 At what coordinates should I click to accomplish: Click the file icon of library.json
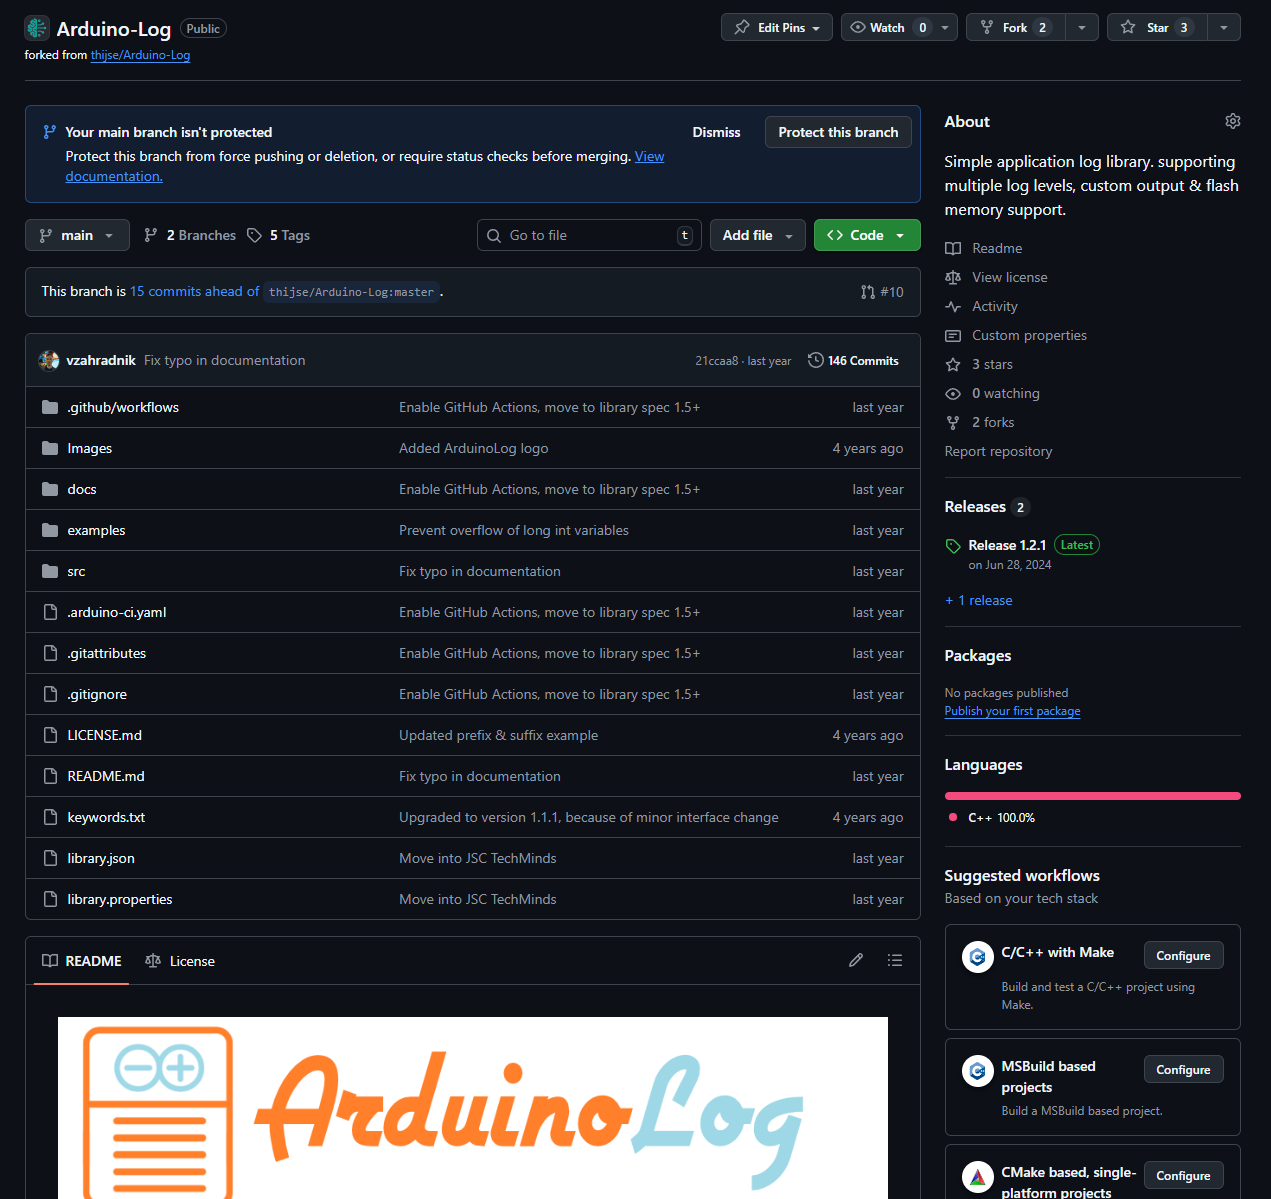50,858
